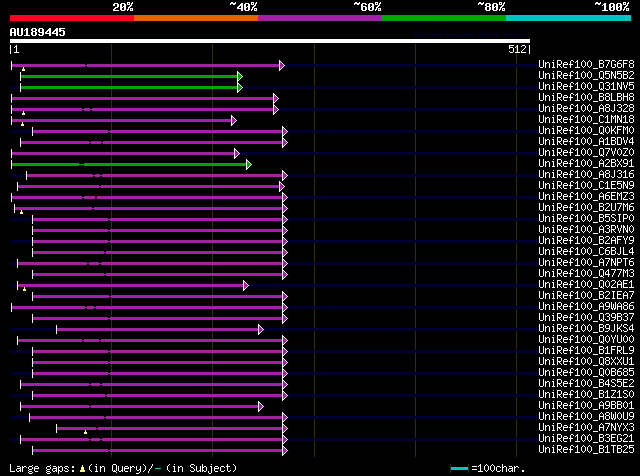Click the UniRef100_B8LBH8 label
The height and width of the screenshot is (476, 640).
pos(586,97)
